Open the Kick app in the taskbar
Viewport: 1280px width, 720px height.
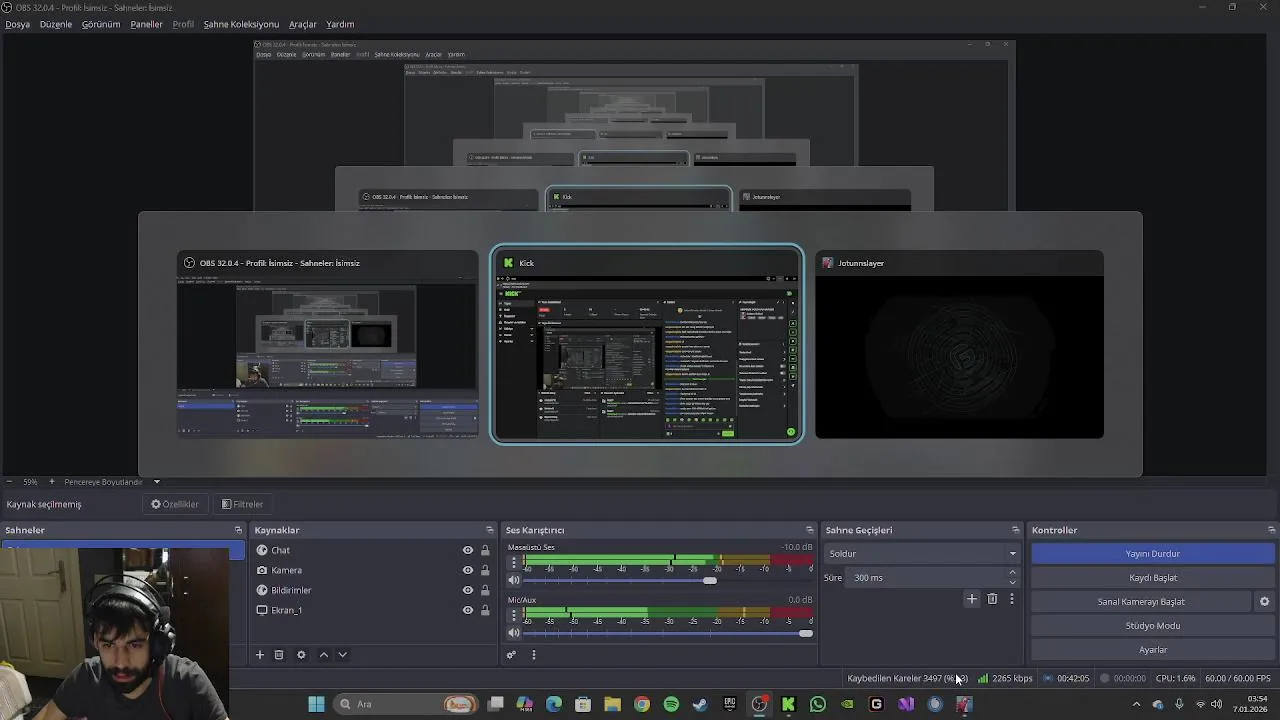788,704
